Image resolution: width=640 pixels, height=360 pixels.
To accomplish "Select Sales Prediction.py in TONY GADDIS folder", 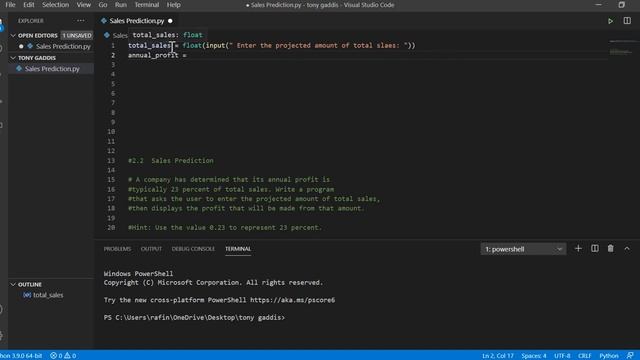I will click(x=52, y=69).
